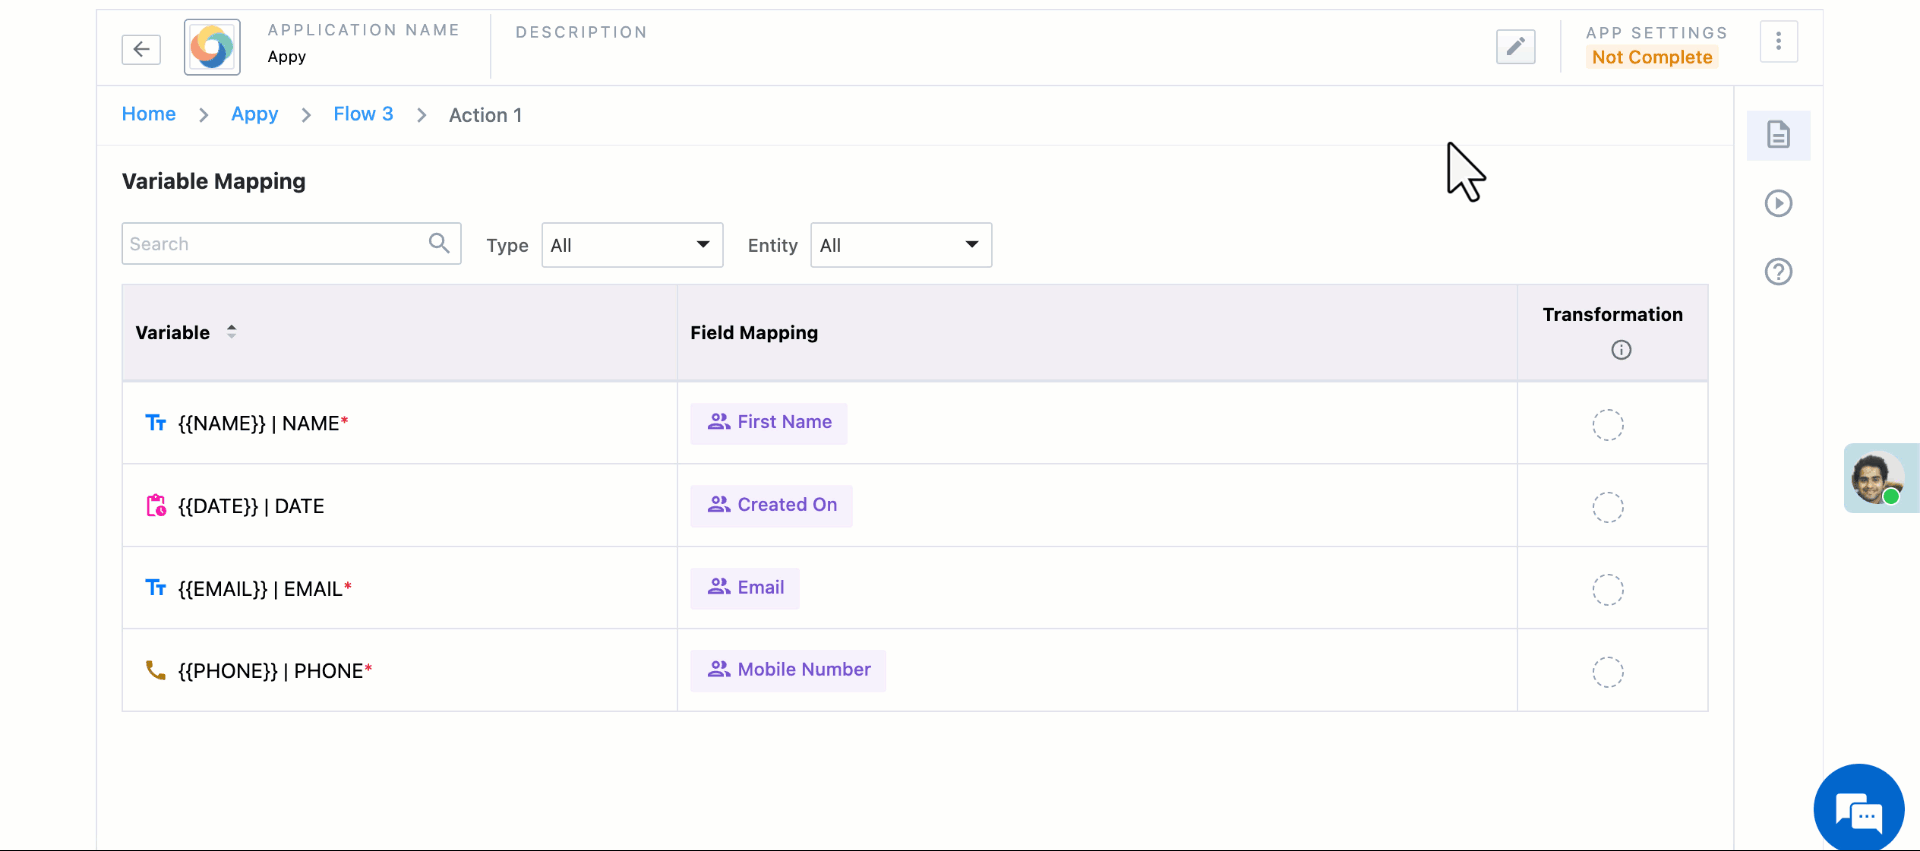Navigate to Flow 3 breadcrumb
This screenshot has width=1920, height=851.
pyautogui.click(x=363, y=114)
